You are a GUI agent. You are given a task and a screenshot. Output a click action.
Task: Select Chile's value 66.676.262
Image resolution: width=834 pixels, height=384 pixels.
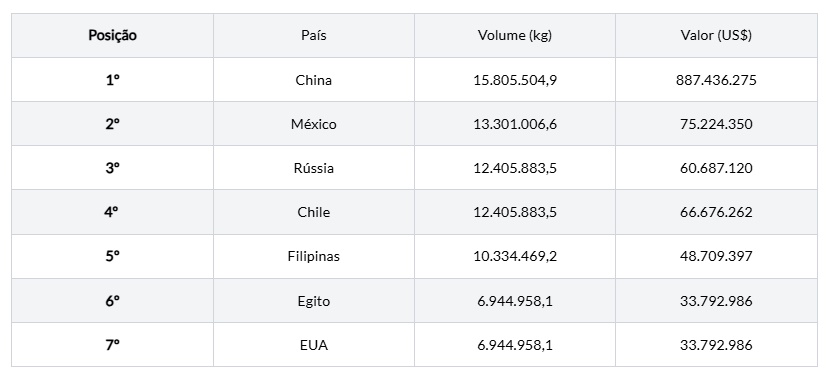point(716,212)
